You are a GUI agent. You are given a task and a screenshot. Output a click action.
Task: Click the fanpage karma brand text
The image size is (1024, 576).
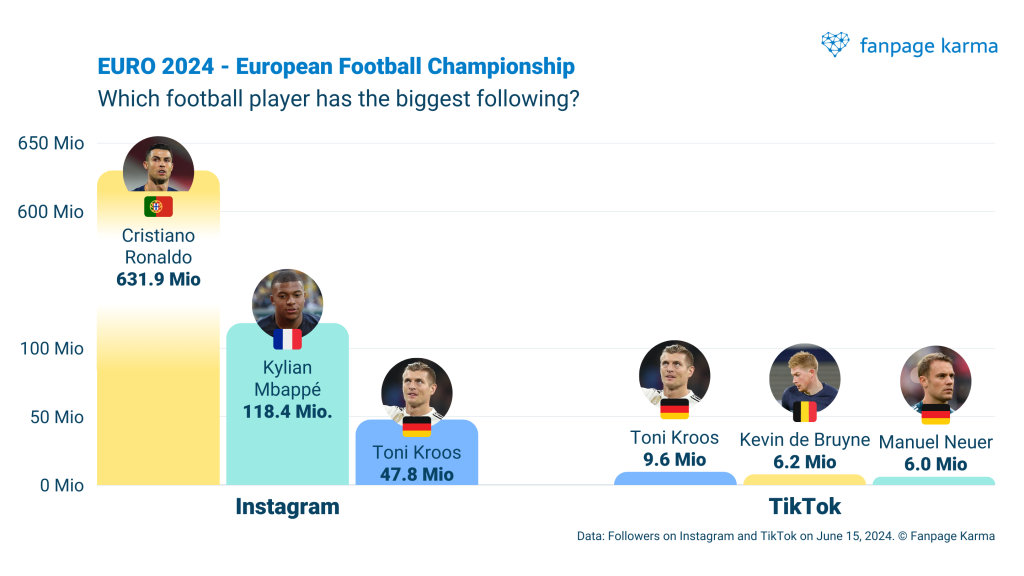(x=927, y=45)
